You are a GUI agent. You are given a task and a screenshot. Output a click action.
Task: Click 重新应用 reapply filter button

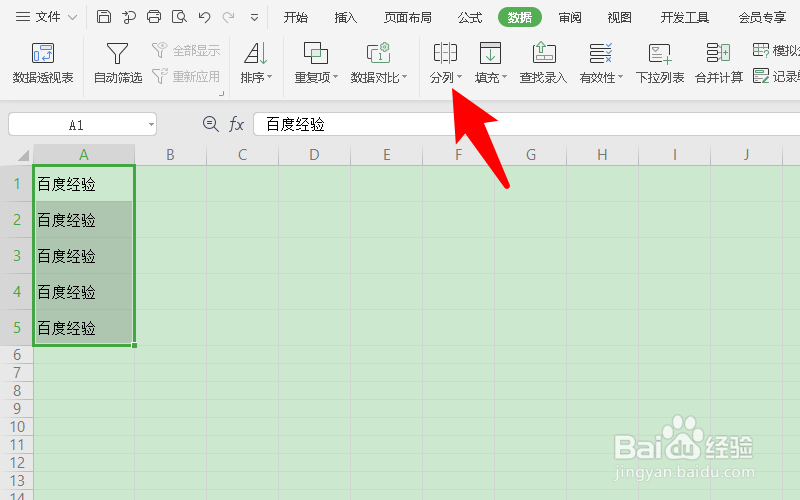pyautogui.click(x=187, y=77)
